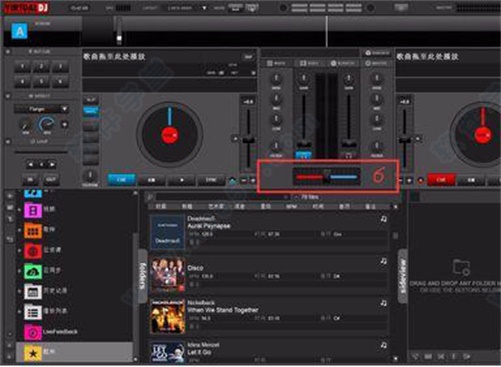The height and width of the screenshot is (367, 501).
Task: Set loop IN point
Action: pos(30,179)
